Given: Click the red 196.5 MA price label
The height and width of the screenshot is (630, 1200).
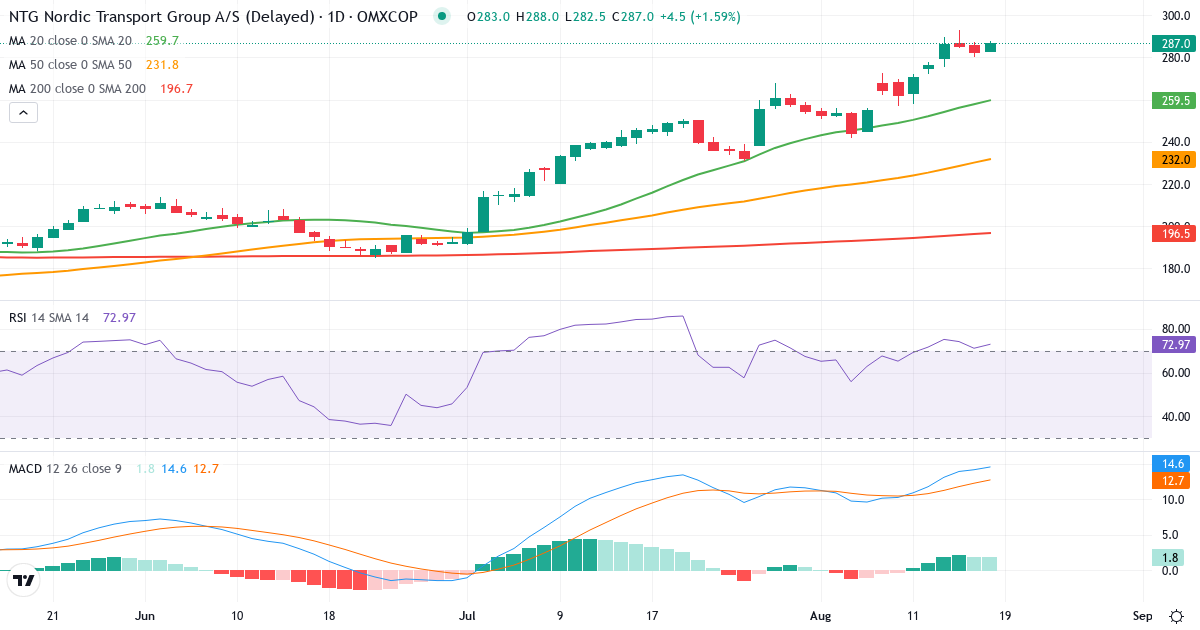Looking at the screenshot, I should click(1175, 234).
